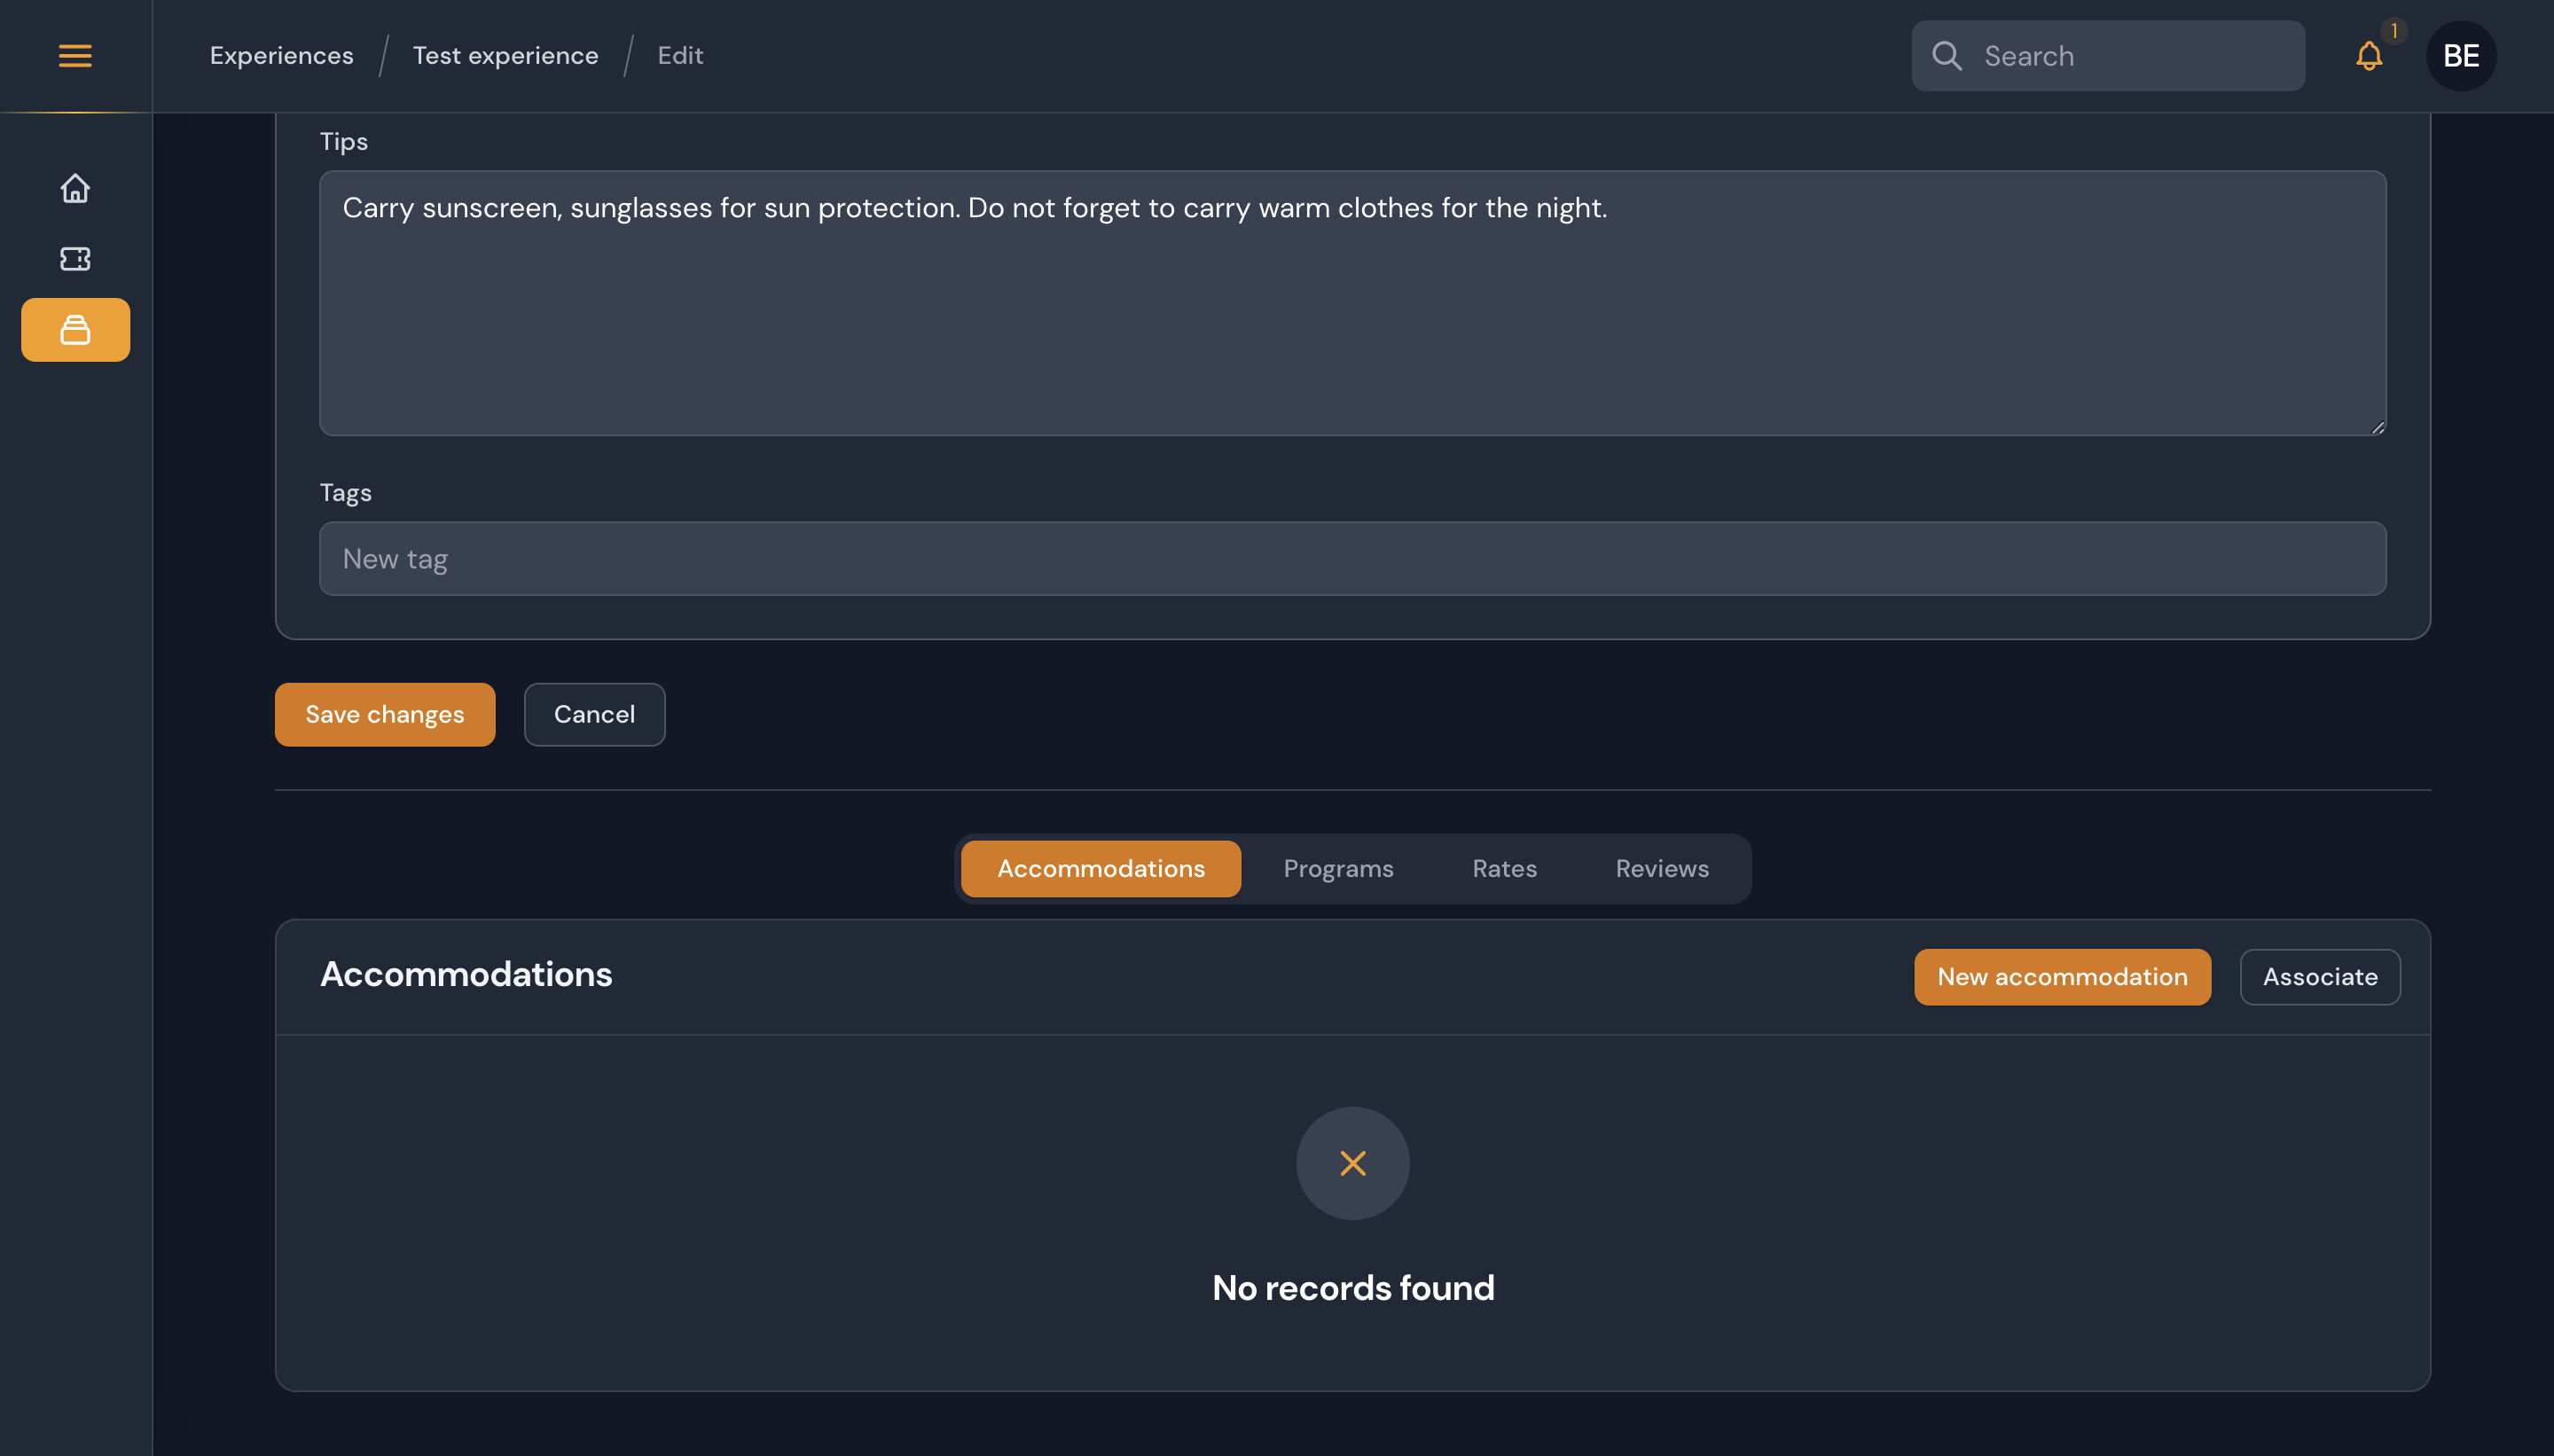Open Test experience breadcrumb link

tap(505, 56)
